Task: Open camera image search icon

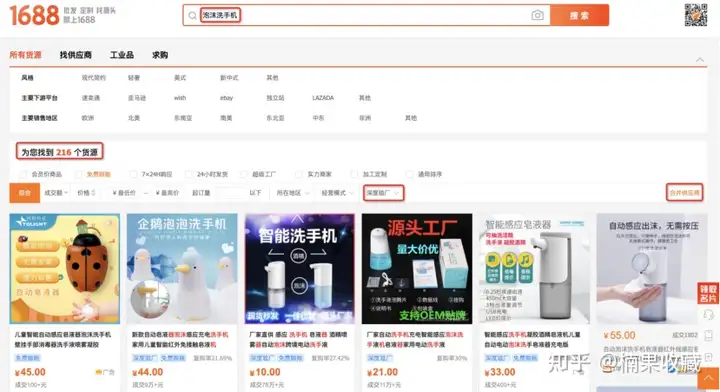Action: [537, 15]
